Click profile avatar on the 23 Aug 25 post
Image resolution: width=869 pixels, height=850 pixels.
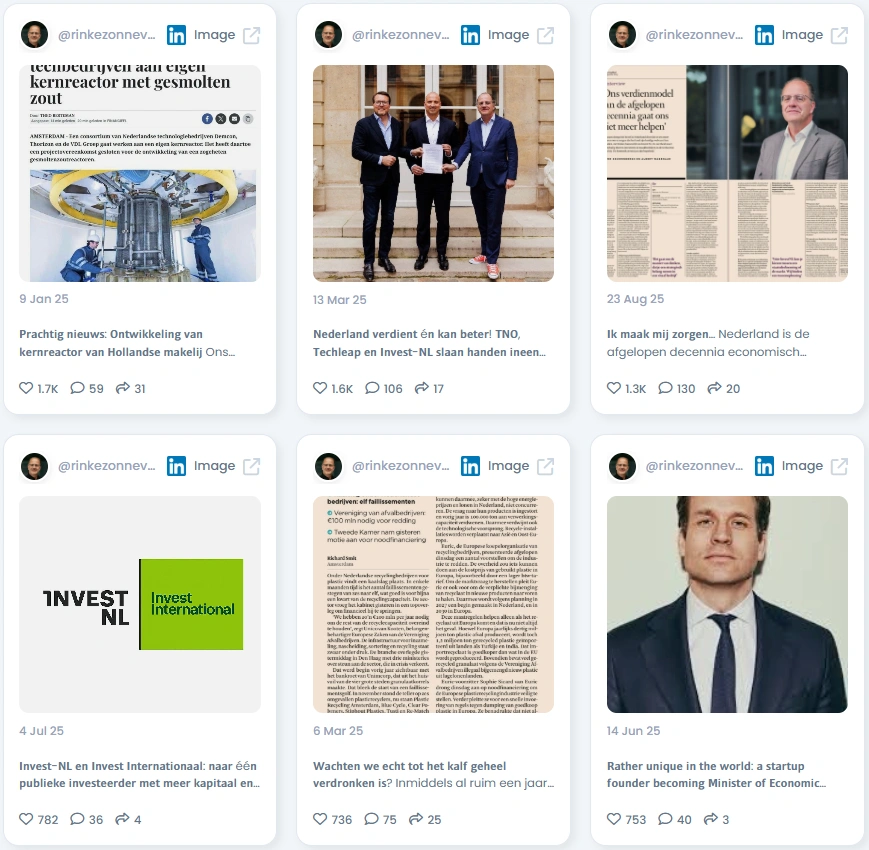coord(622,35)
